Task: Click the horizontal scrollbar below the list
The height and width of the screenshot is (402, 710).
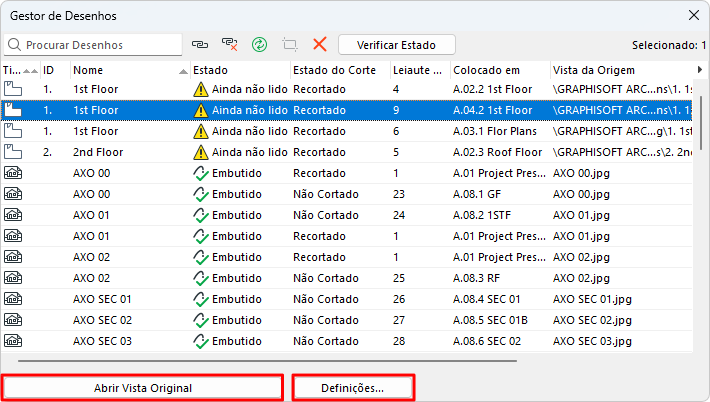Action: pyautogui.click(x=267, y=361)
